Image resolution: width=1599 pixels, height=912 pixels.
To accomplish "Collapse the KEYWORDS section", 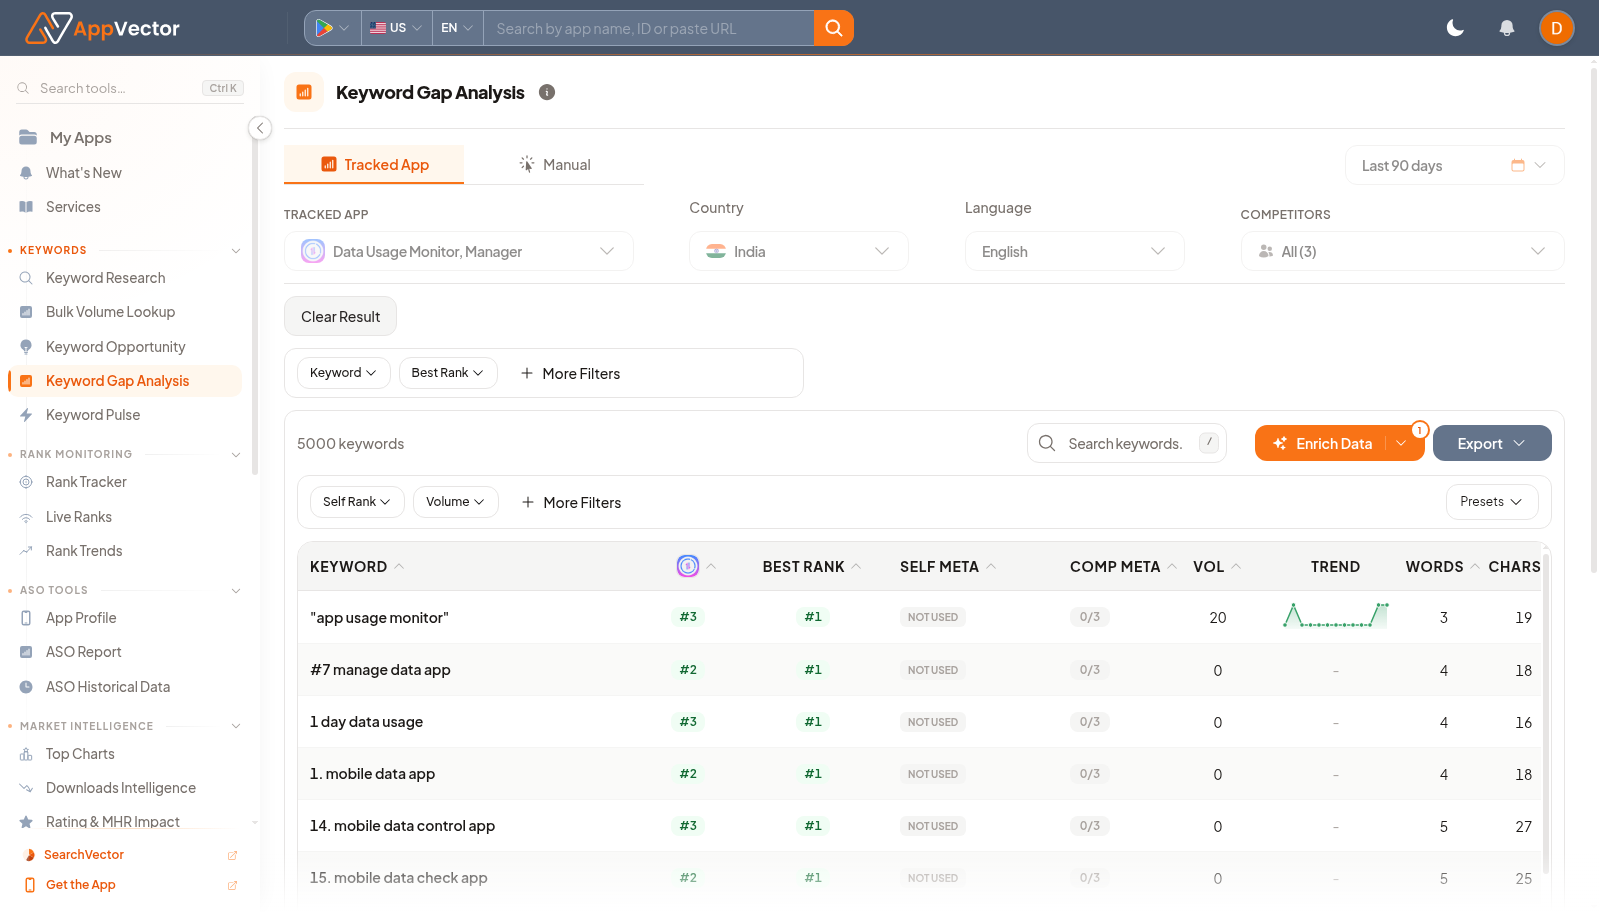I will click(236, 251).
